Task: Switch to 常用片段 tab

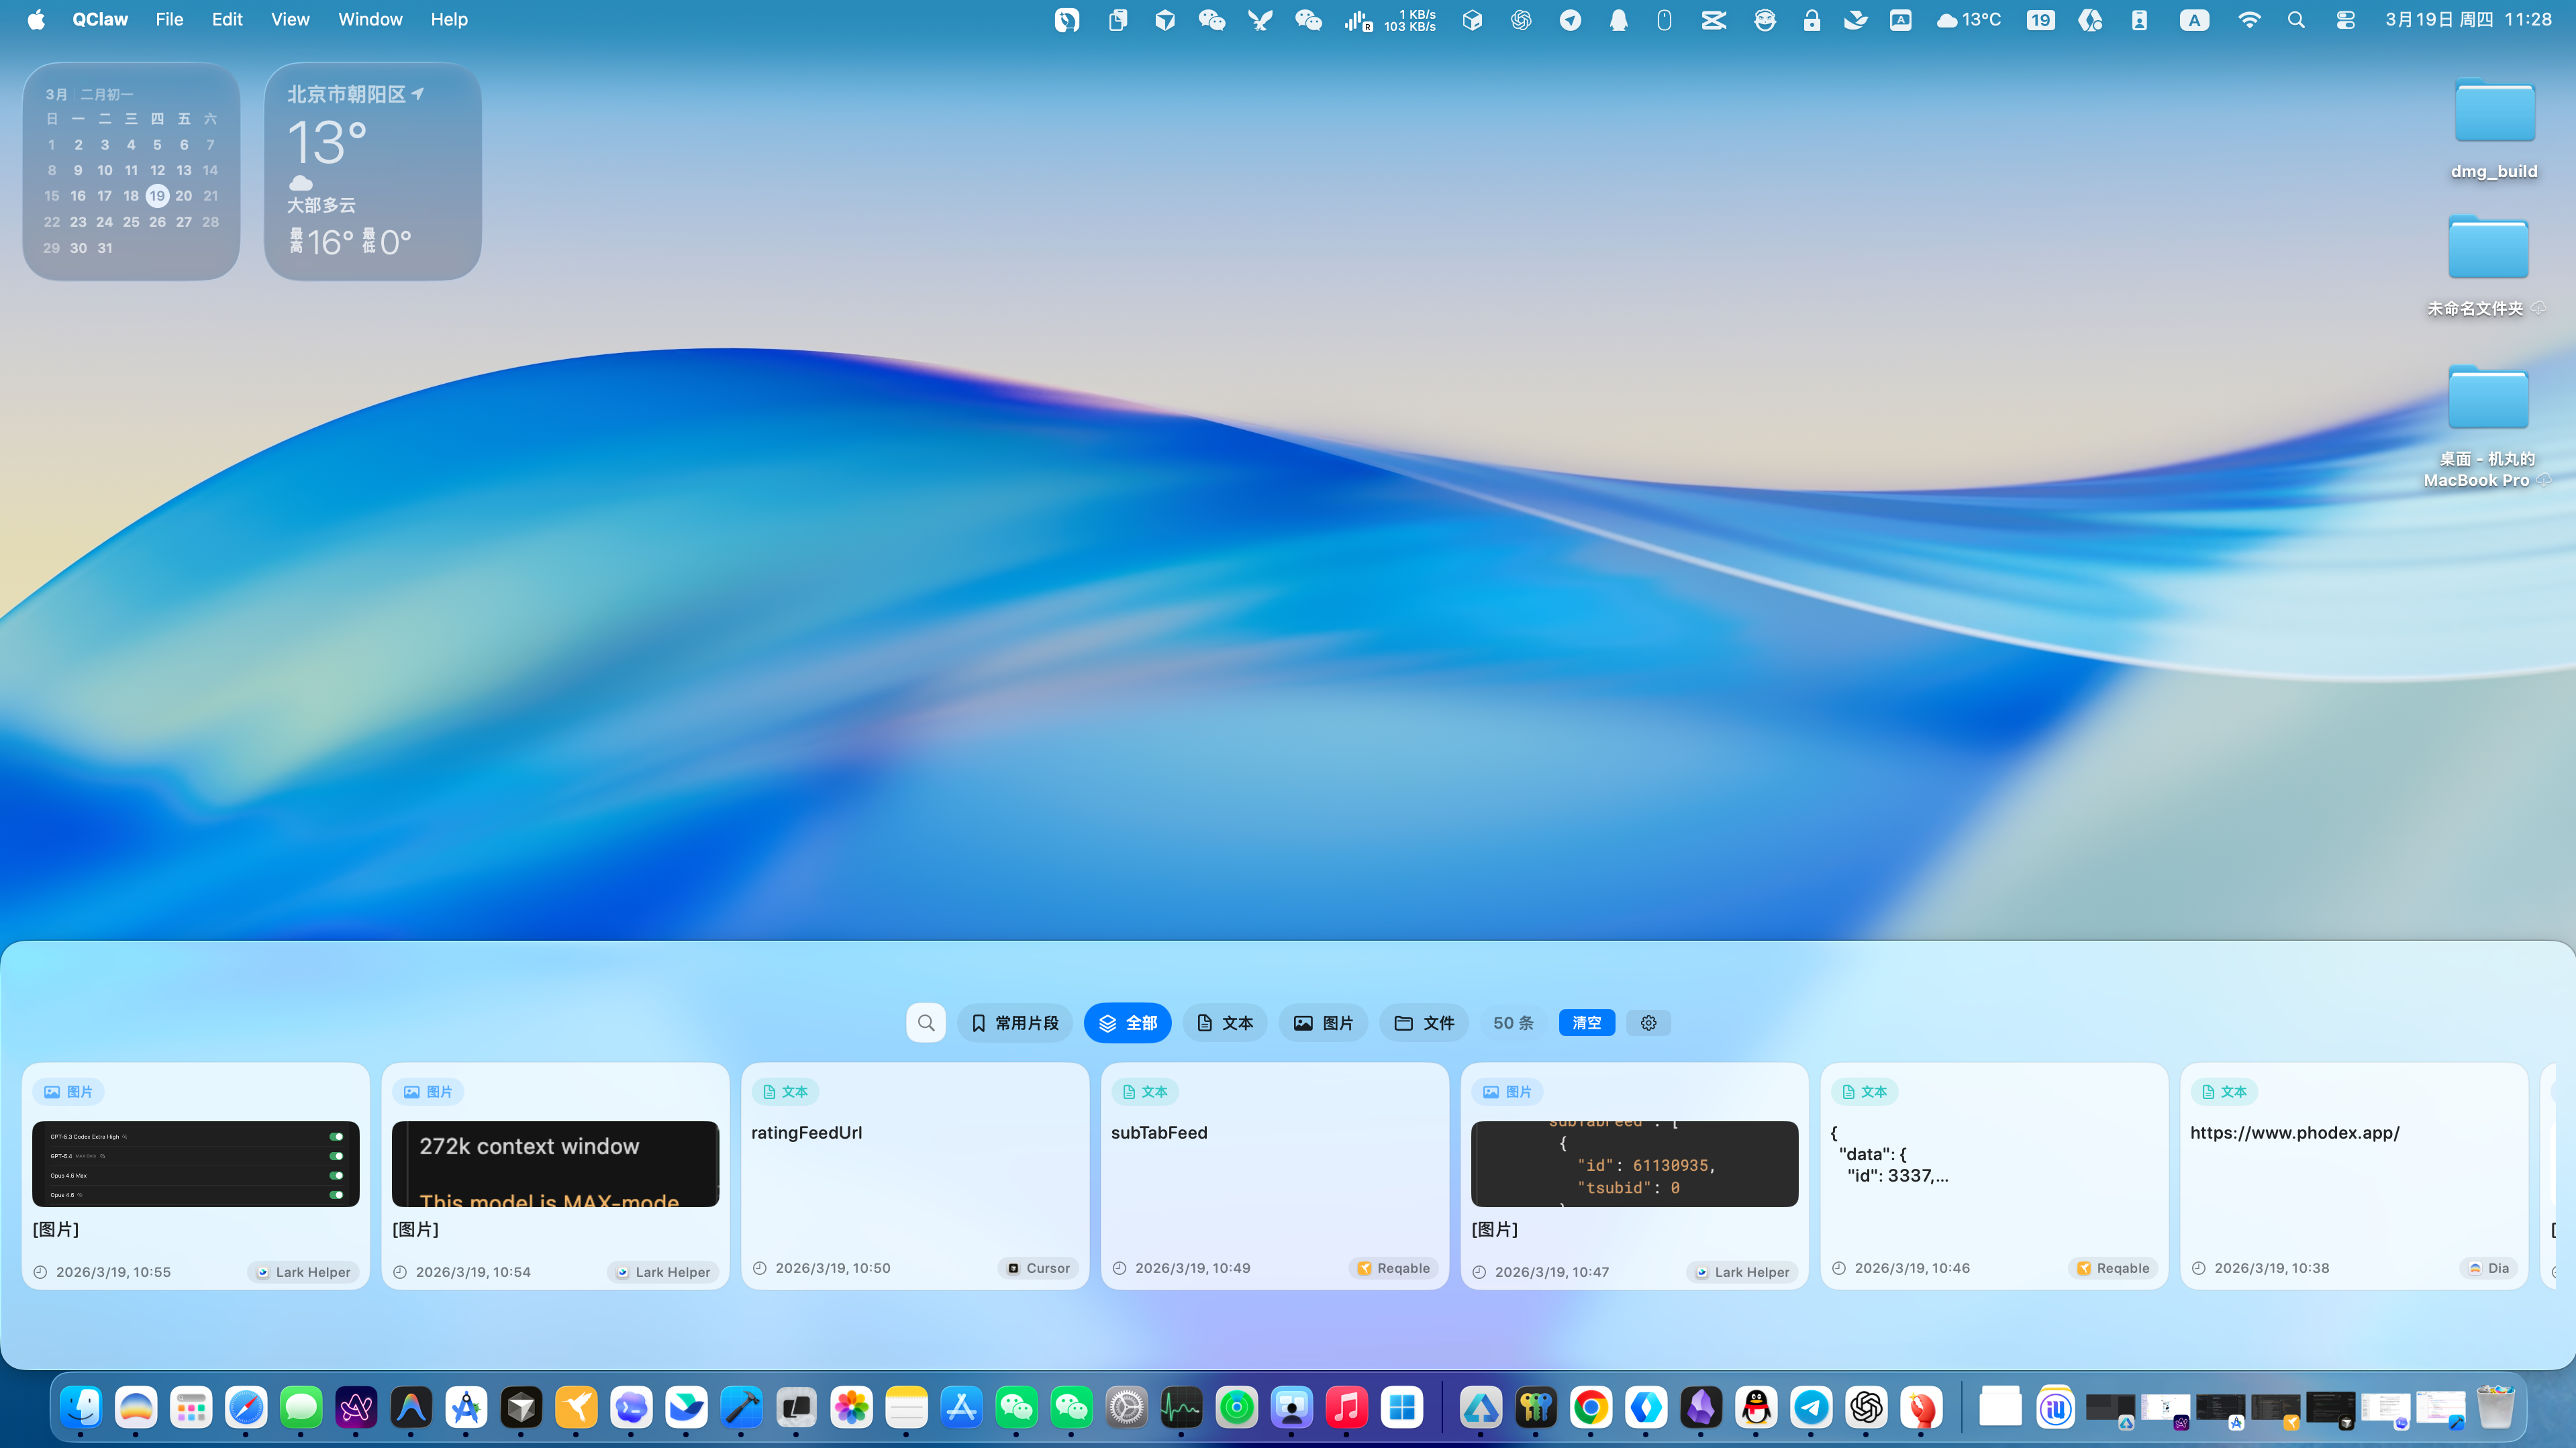Action: point(1015,1022)
